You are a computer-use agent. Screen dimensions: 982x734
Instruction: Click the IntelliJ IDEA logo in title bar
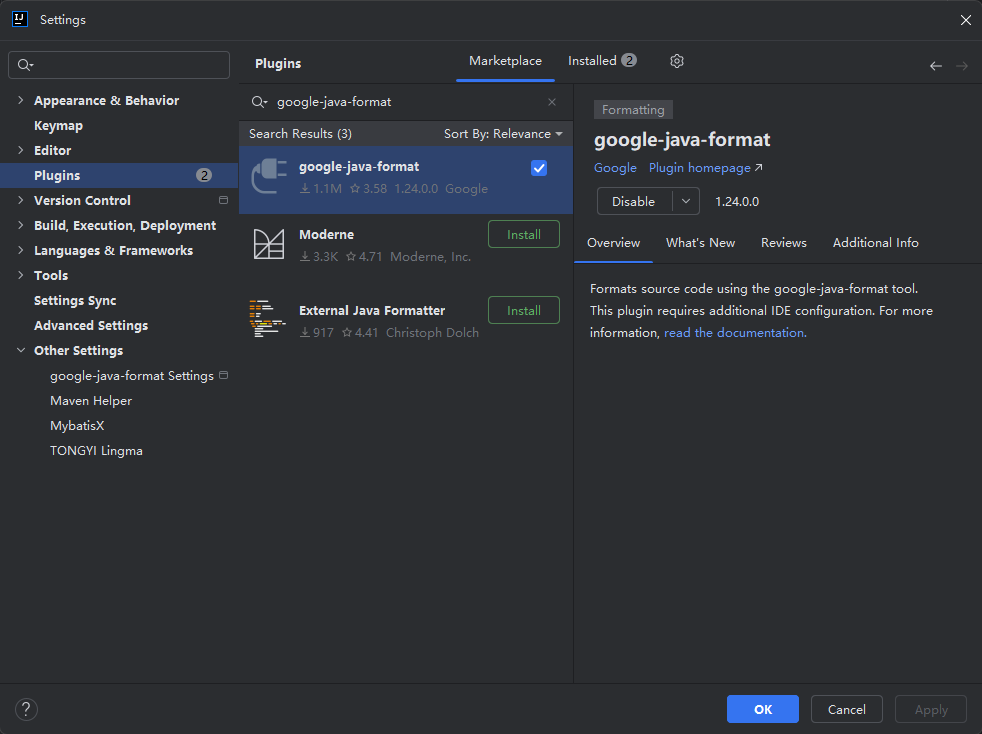coord(20,19)
